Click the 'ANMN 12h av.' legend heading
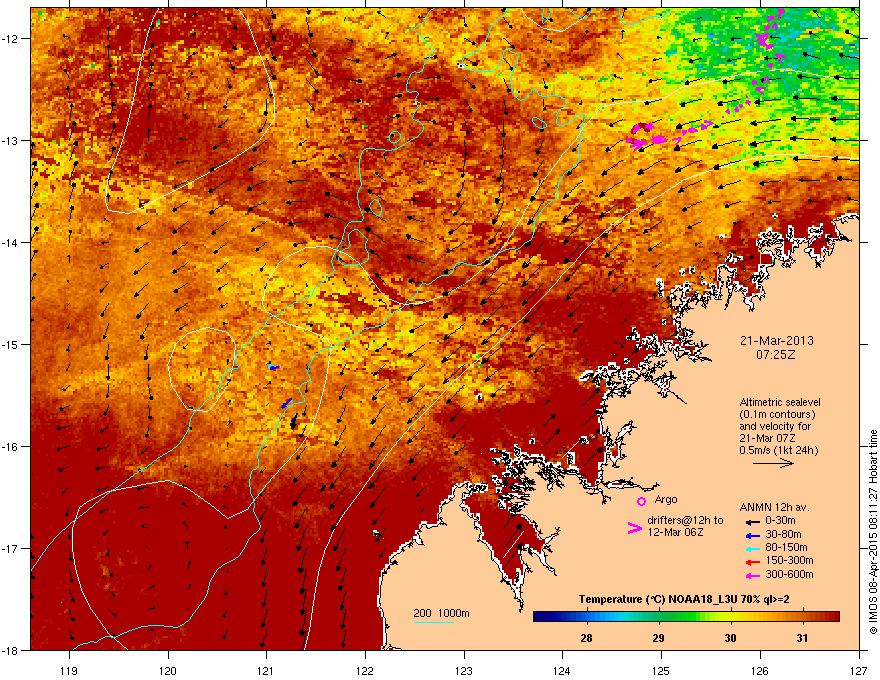The height and width of the screenshot is (680, 880). [774, 508]
